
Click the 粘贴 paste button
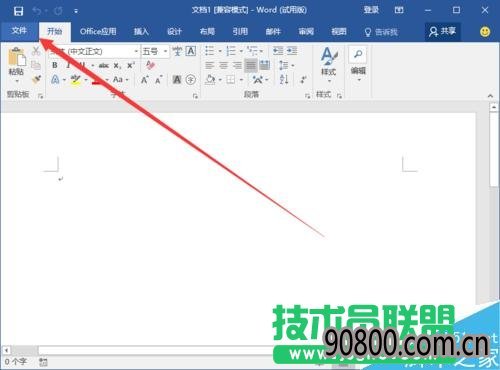pos(16,65)
